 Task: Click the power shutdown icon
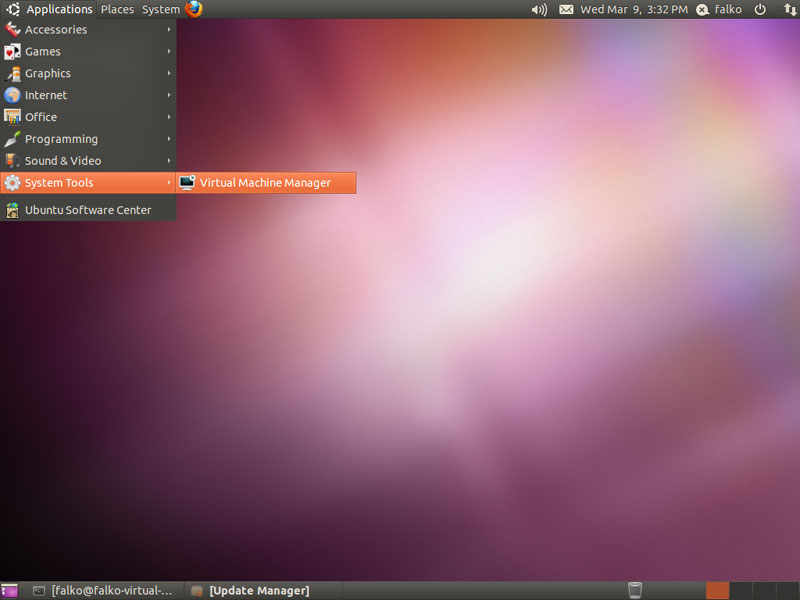(x=760, y=9)
